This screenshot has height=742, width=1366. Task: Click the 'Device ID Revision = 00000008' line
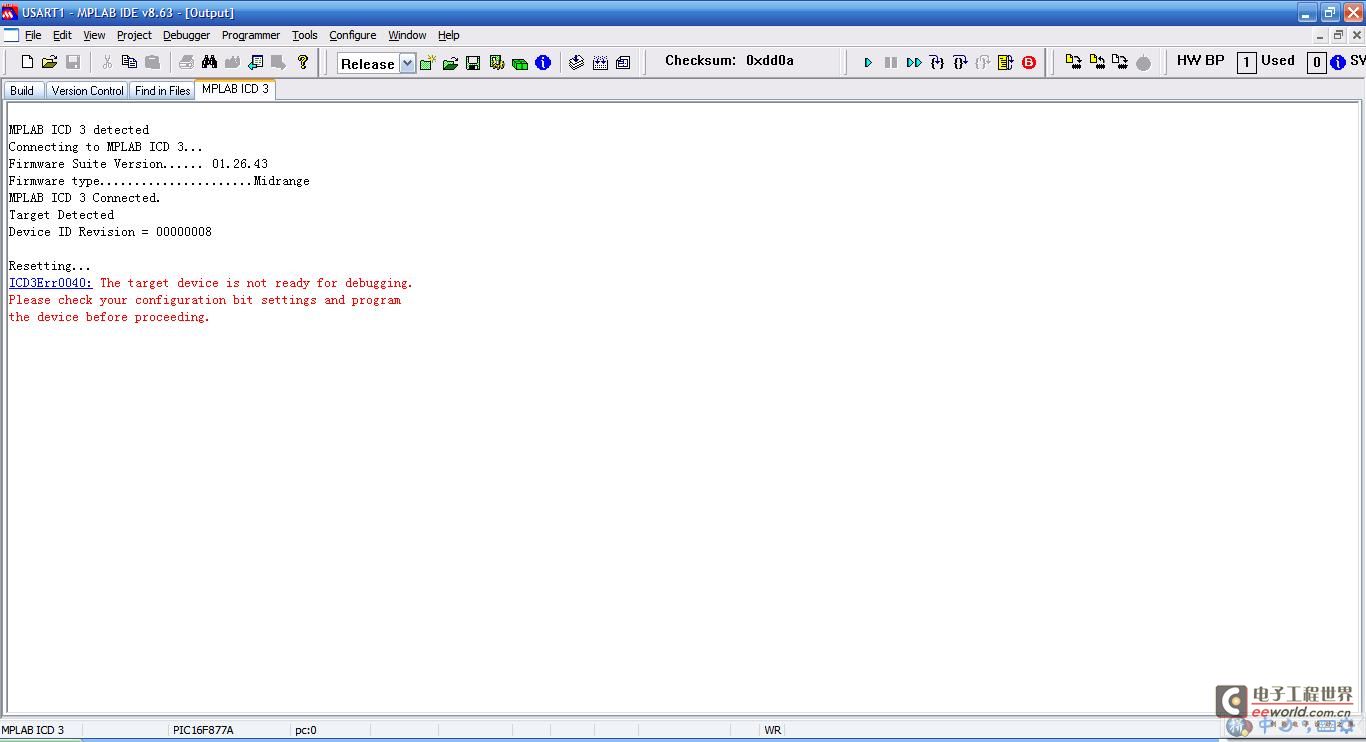point(110,232)
